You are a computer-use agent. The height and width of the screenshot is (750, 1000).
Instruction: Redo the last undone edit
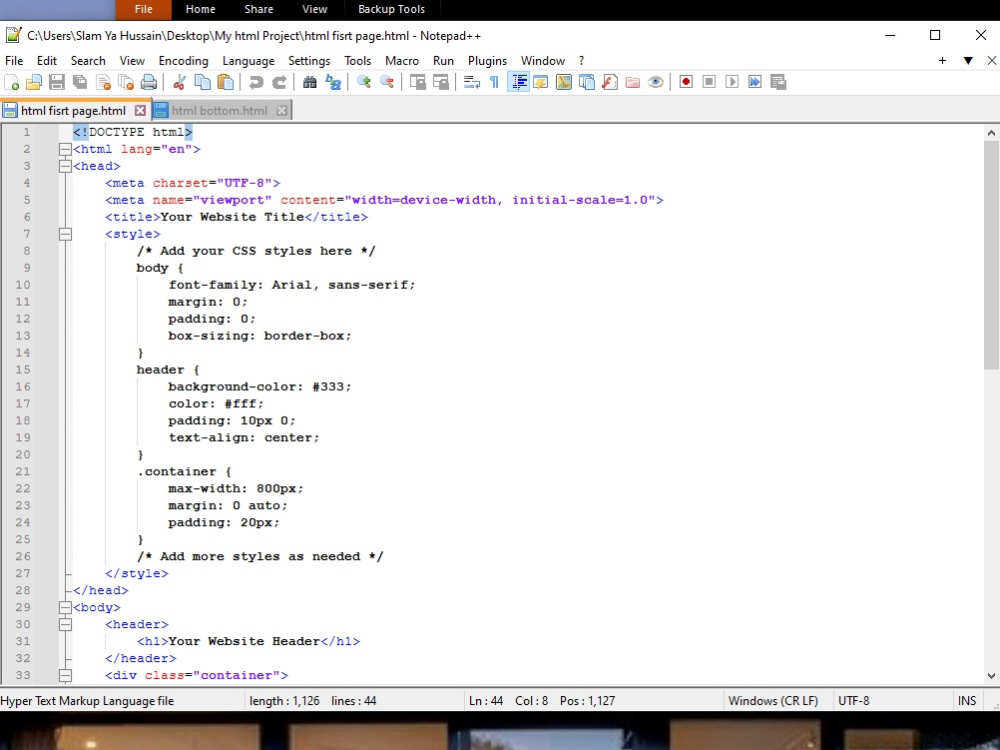tap(279, 82)
